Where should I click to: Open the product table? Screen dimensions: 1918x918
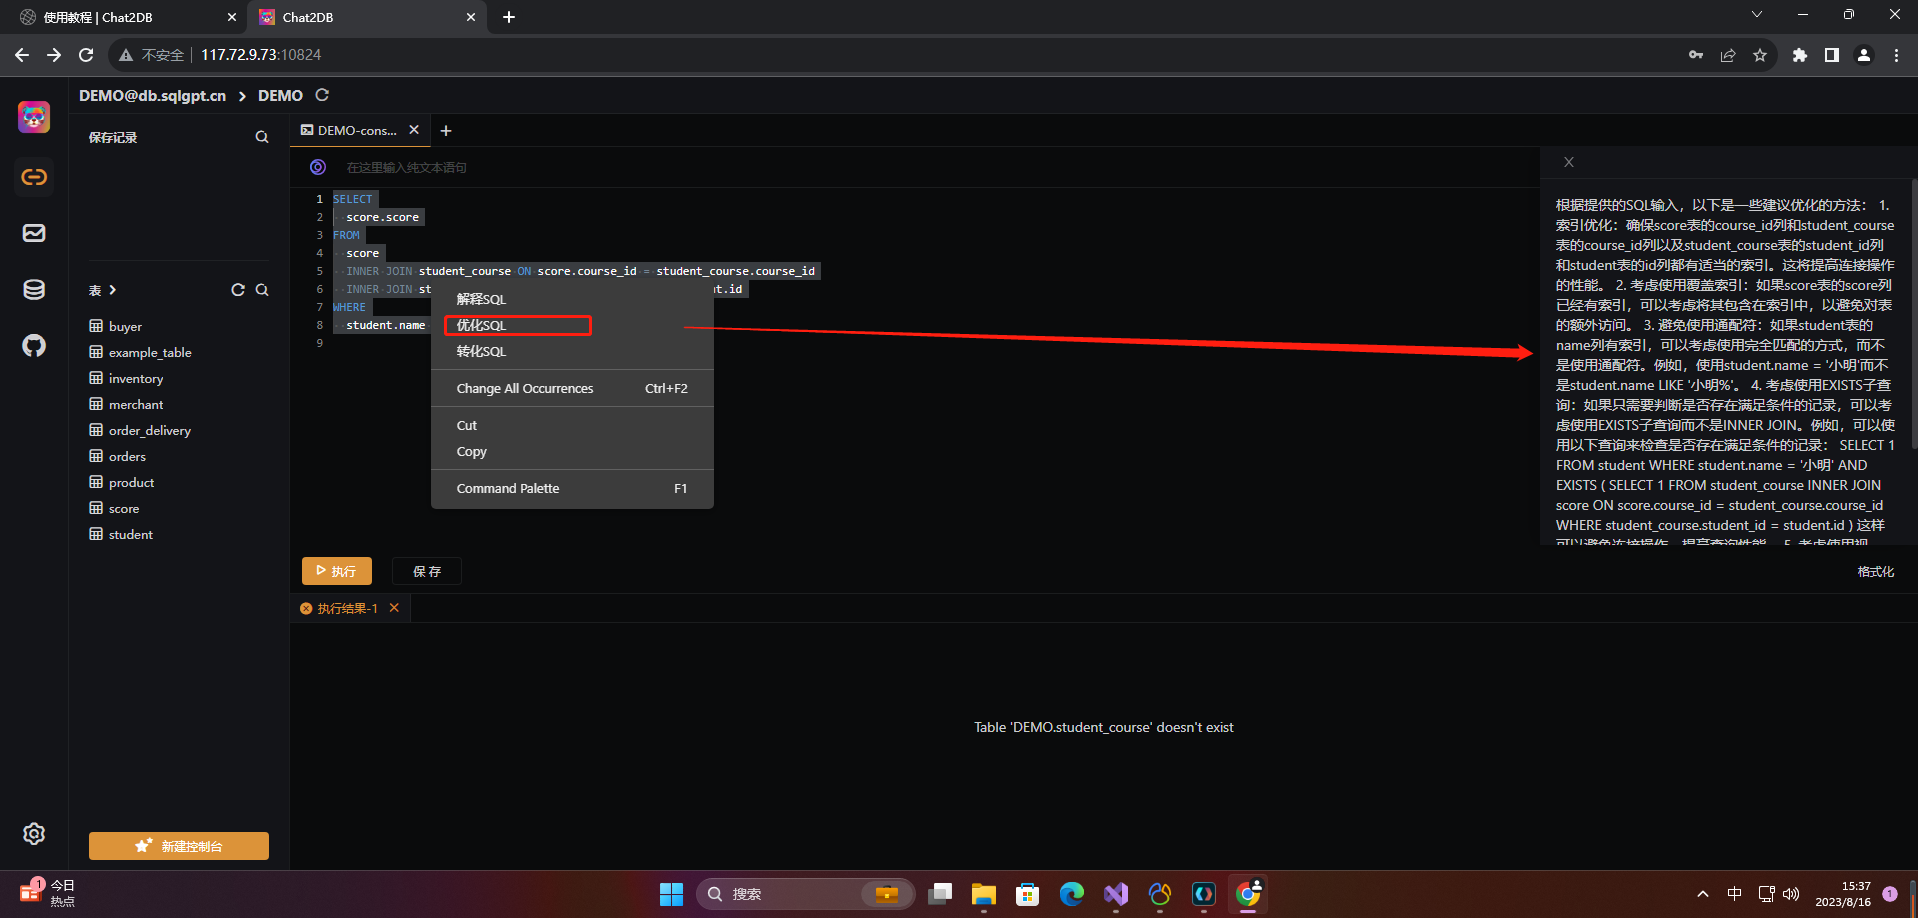pos(131,482)
